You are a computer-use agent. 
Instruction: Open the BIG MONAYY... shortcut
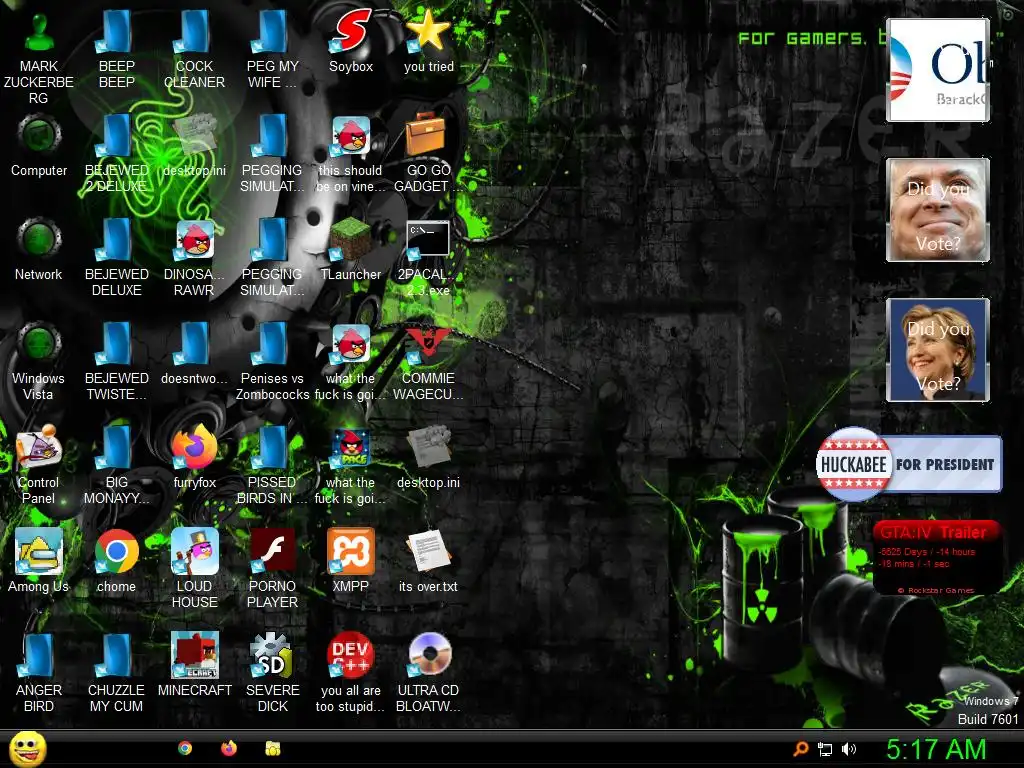(x=116, y=448)
